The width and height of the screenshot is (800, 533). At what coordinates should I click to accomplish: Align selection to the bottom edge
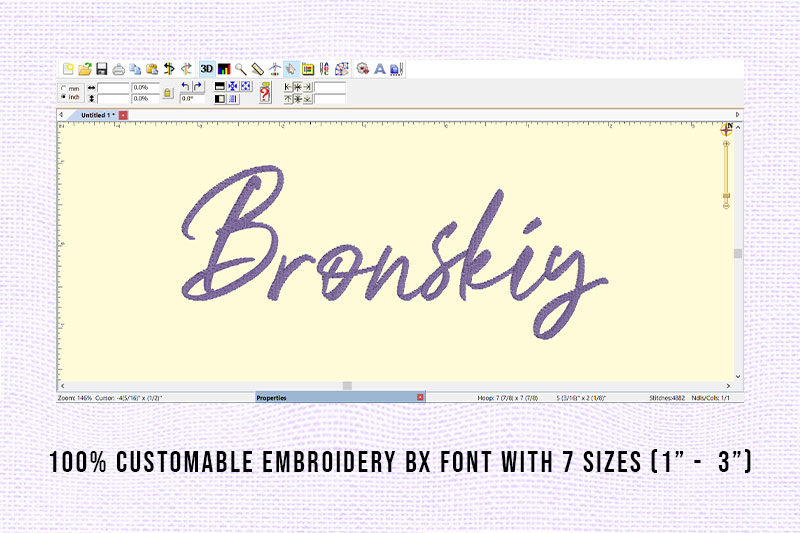coord(308,99)
